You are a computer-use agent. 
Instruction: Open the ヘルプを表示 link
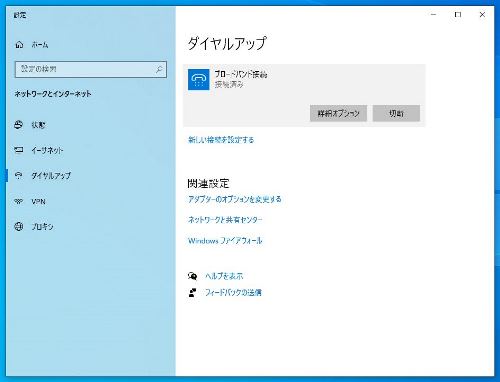point(224,276)
